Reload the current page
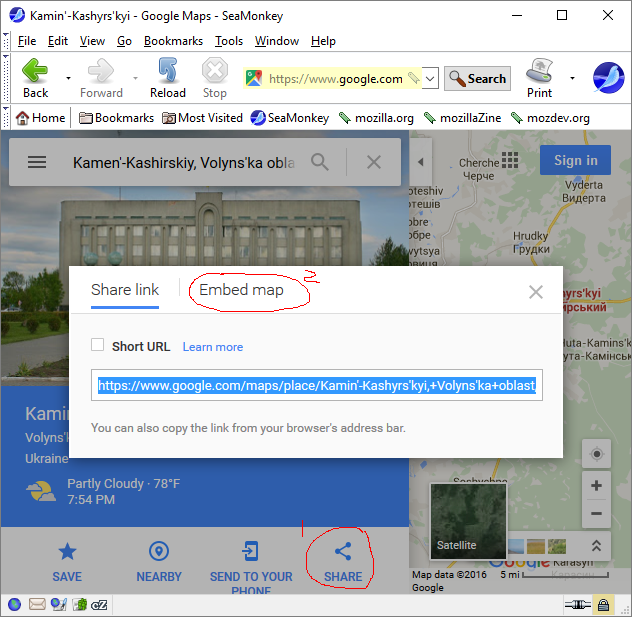632x617 pixels. [168, 78]
